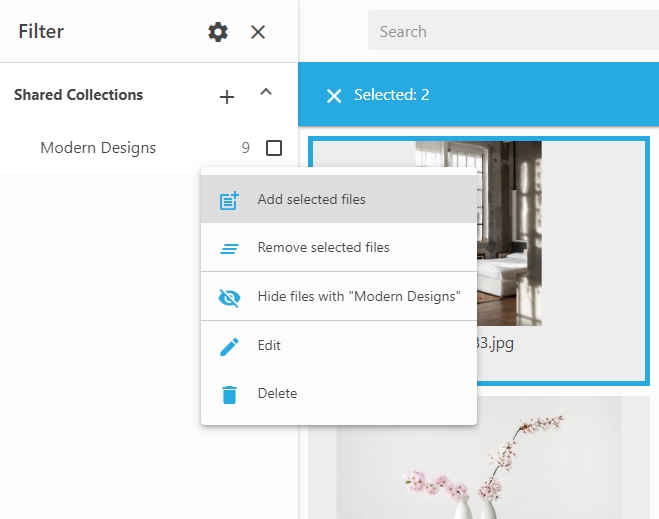Collapse the Shared Collections section

point(266,93)
